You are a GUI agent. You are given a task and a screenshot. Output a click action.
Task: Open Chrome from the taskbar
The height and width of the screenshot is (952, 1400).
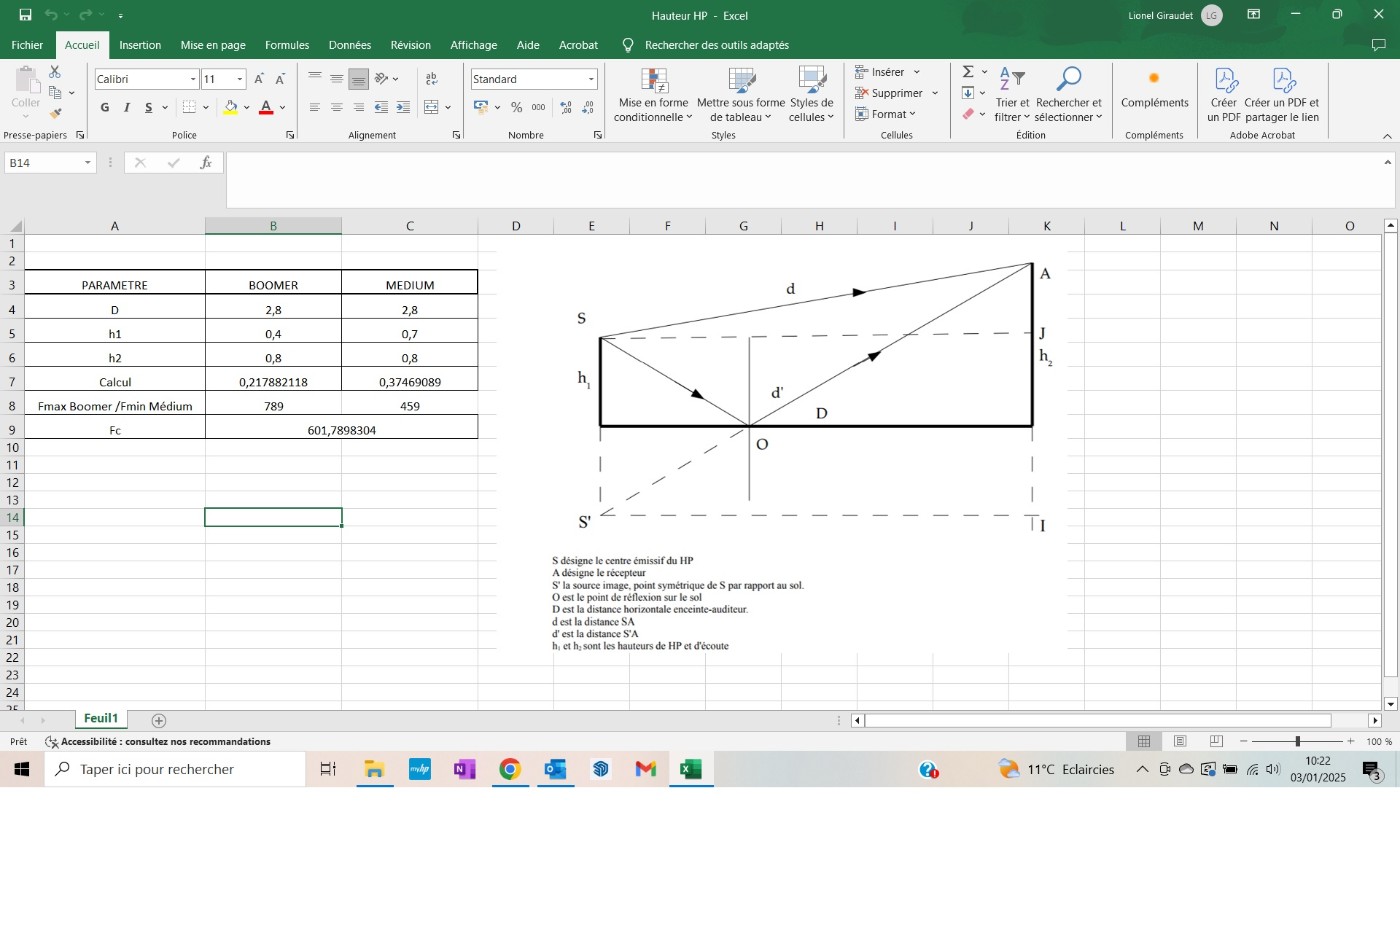(510, 769)
